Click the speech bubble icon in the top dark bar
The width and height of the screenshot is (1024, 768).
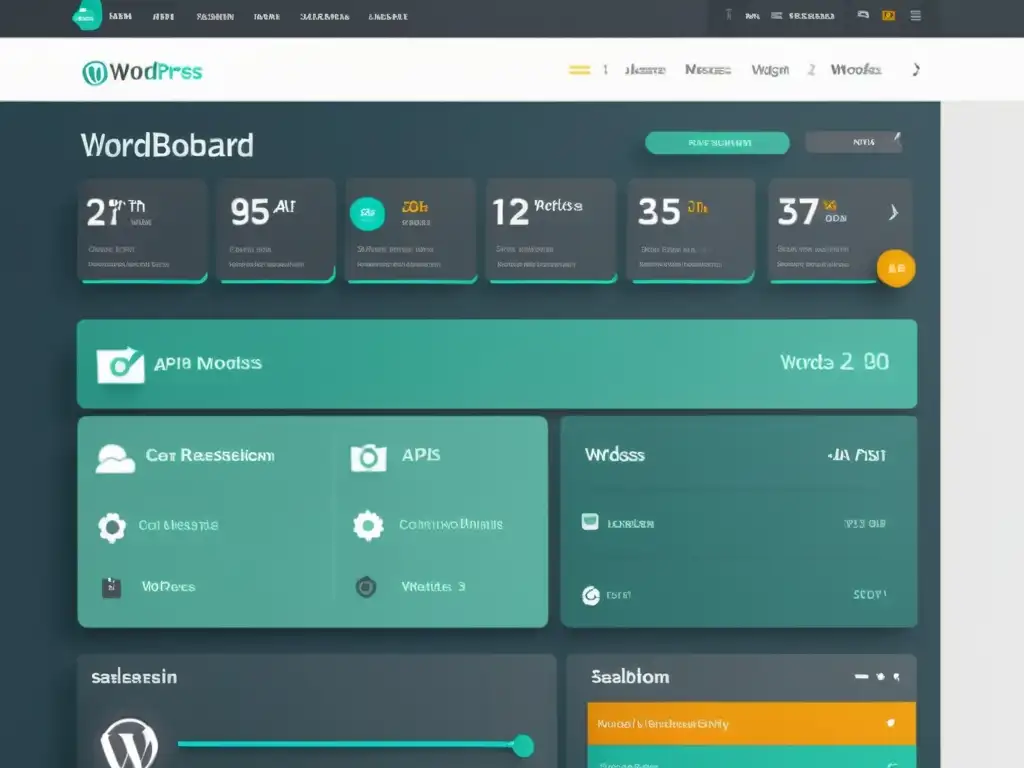pos(863,15)
